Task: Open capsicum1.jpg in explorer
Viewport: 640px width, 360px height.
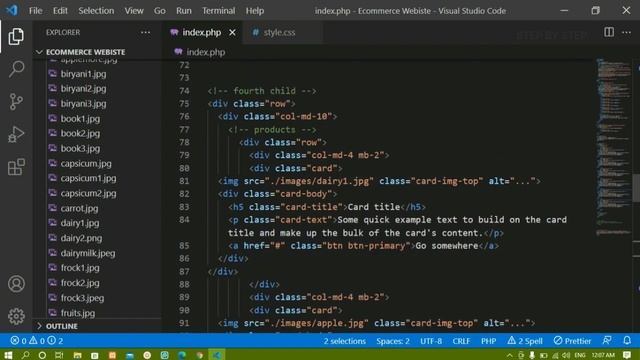Action: tap(88, 178)
